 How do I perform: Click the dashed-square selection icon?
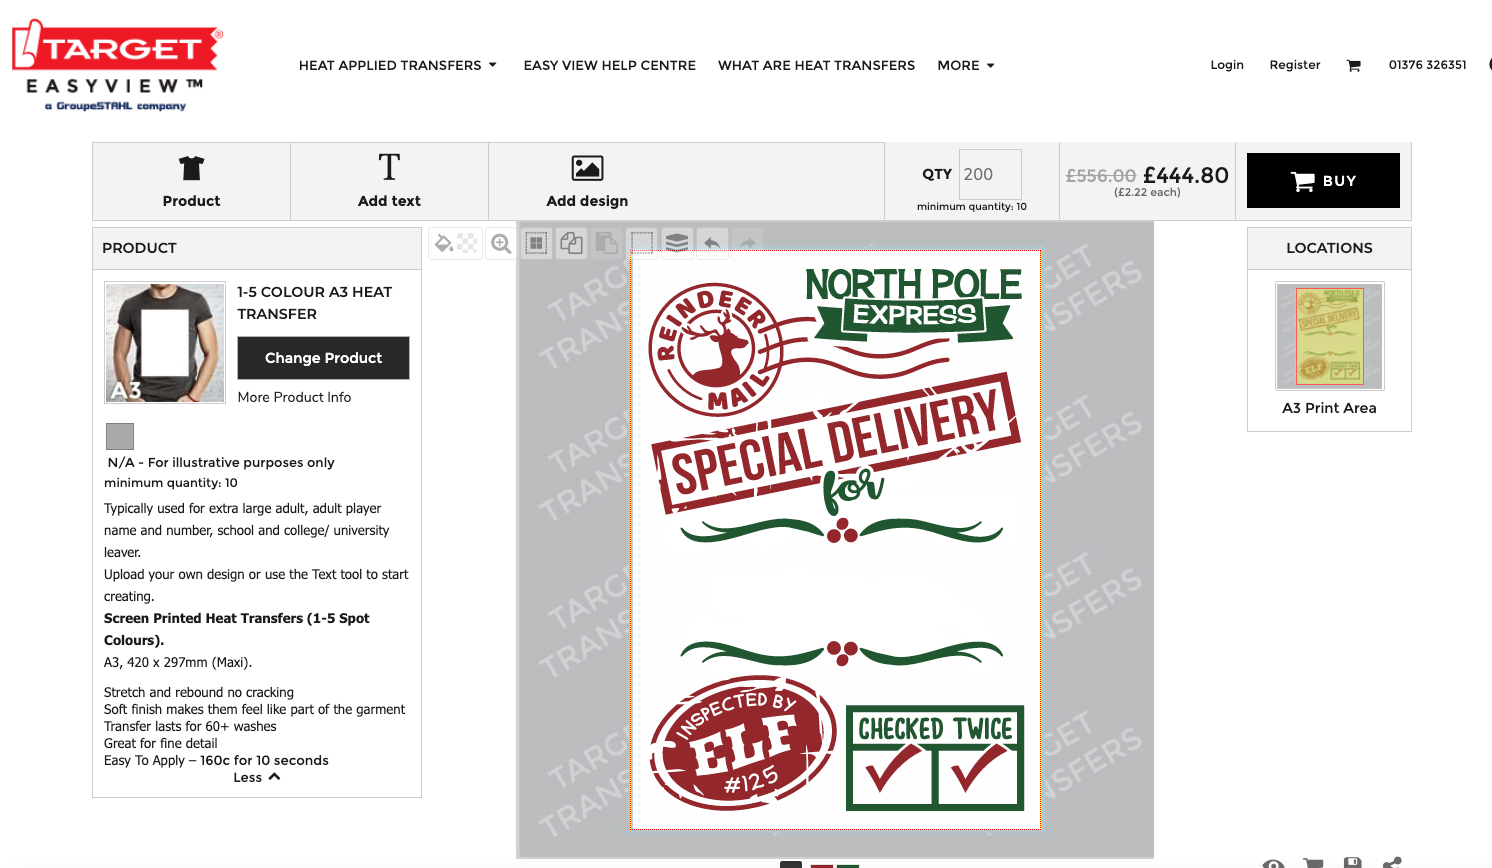pos(642,243)
